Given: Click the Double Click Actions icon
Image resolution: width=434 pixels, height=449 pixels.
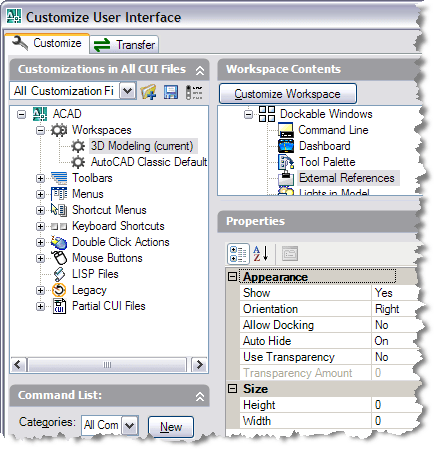Looking at the screenshot, I should 59,242.
